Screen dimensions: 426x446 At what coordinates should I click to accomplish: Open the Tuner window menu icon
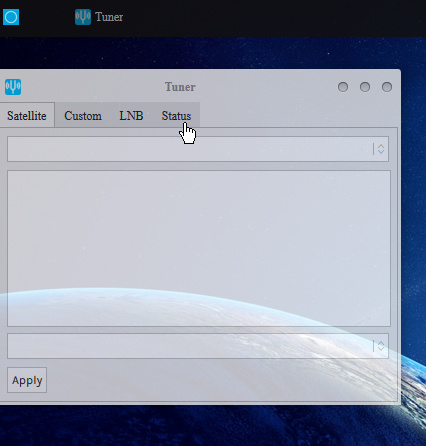[13, 87]
